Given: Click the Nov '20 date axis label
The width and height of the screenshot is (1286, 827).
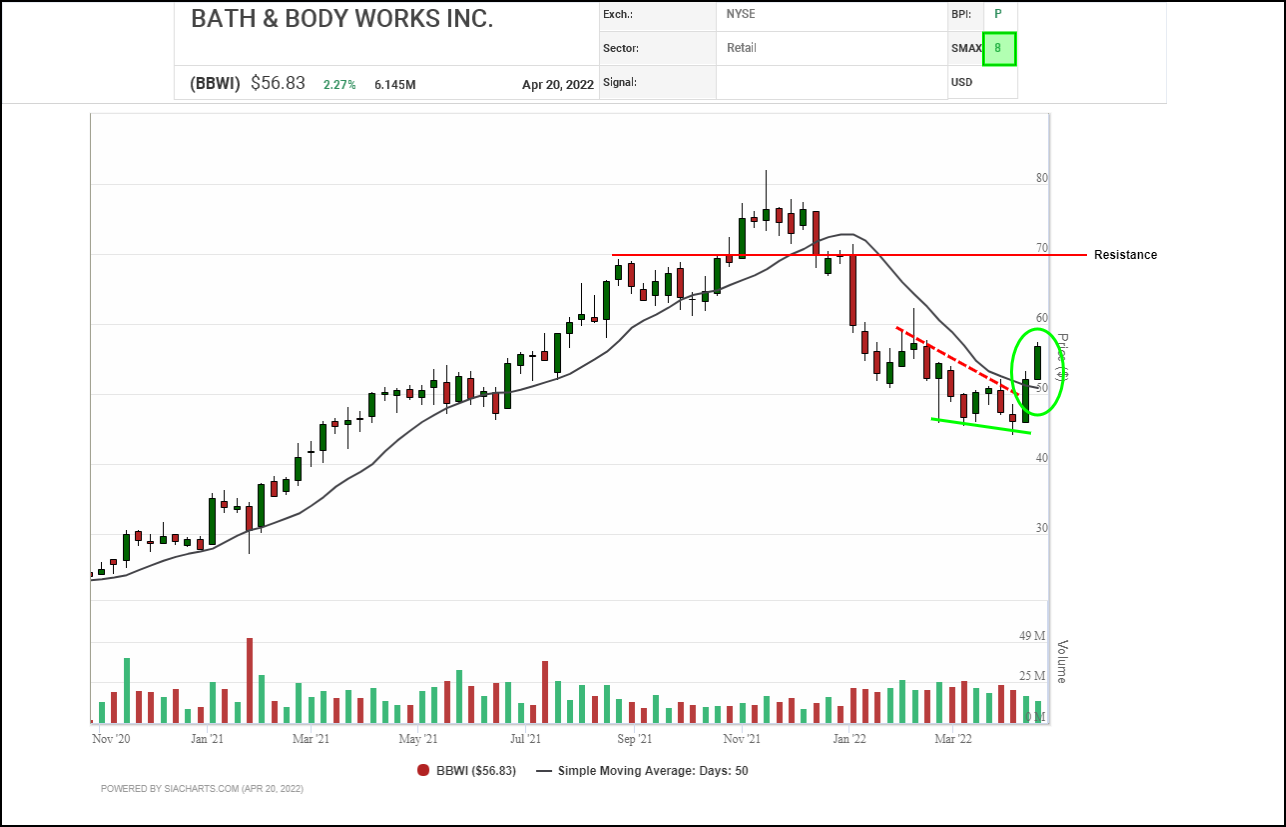Looking at the screenshot, I should [111, 739].
